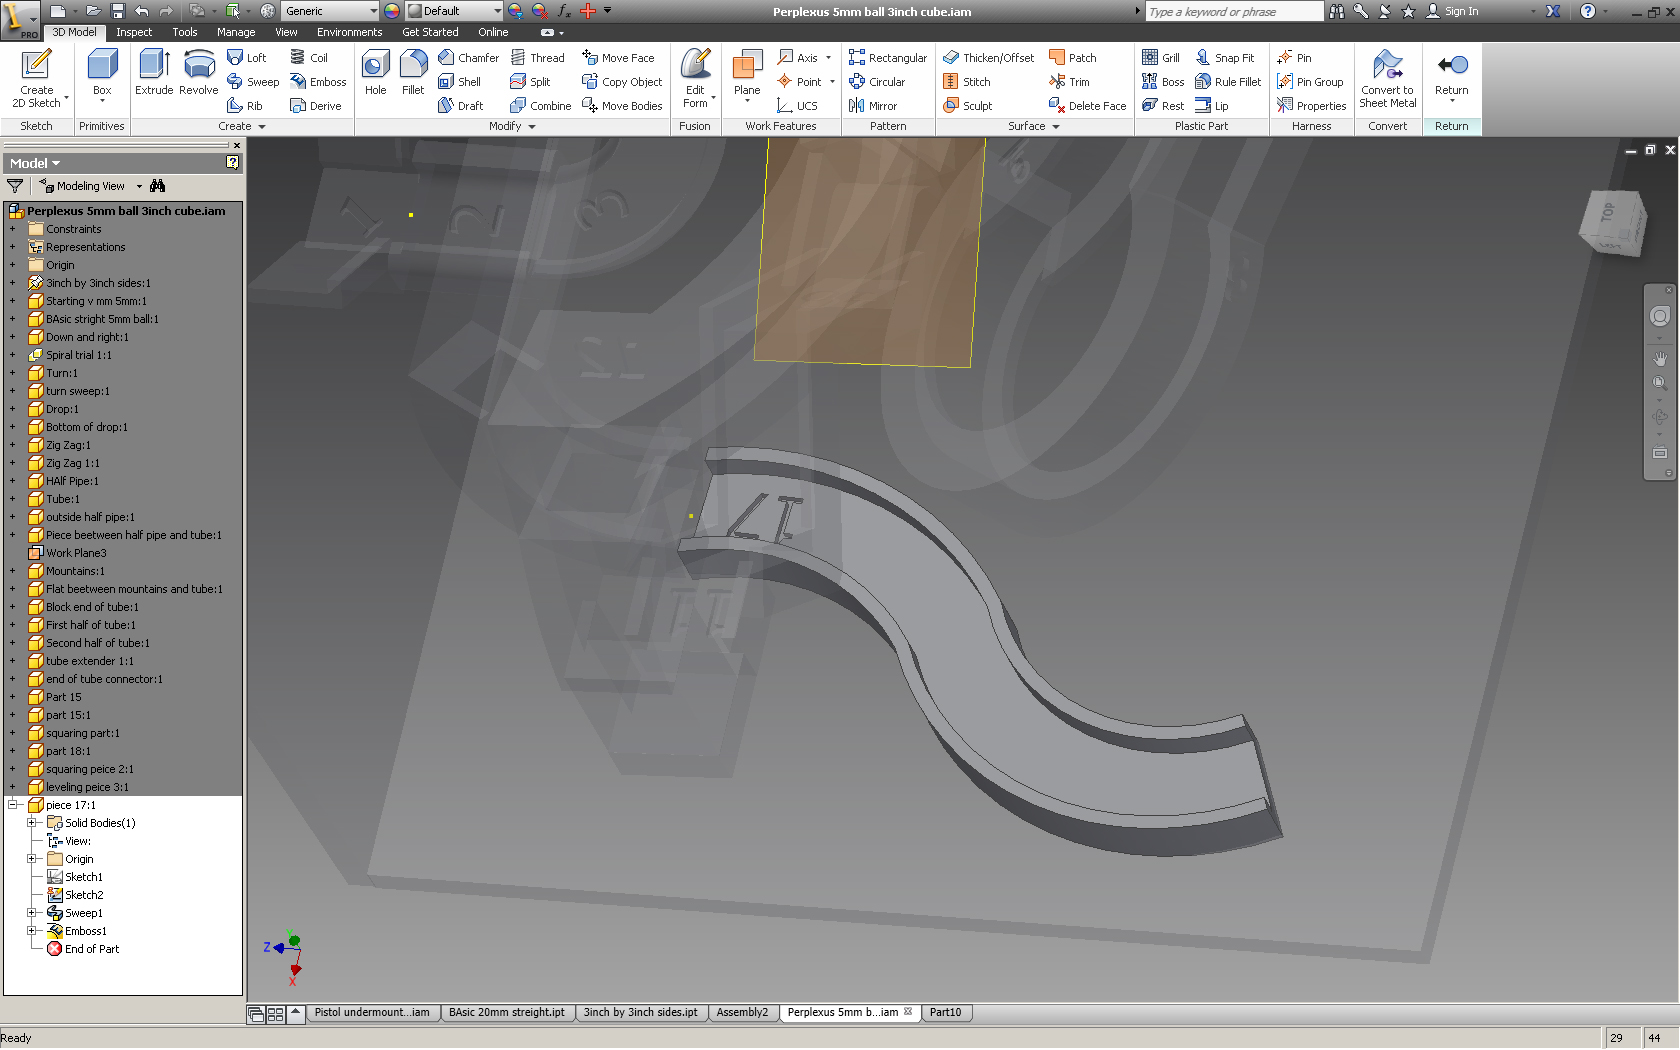This screenshot has height=1050, width=1680.
Task: Open Pistol undermount document tab
Action: click(x=372, y=1013)
